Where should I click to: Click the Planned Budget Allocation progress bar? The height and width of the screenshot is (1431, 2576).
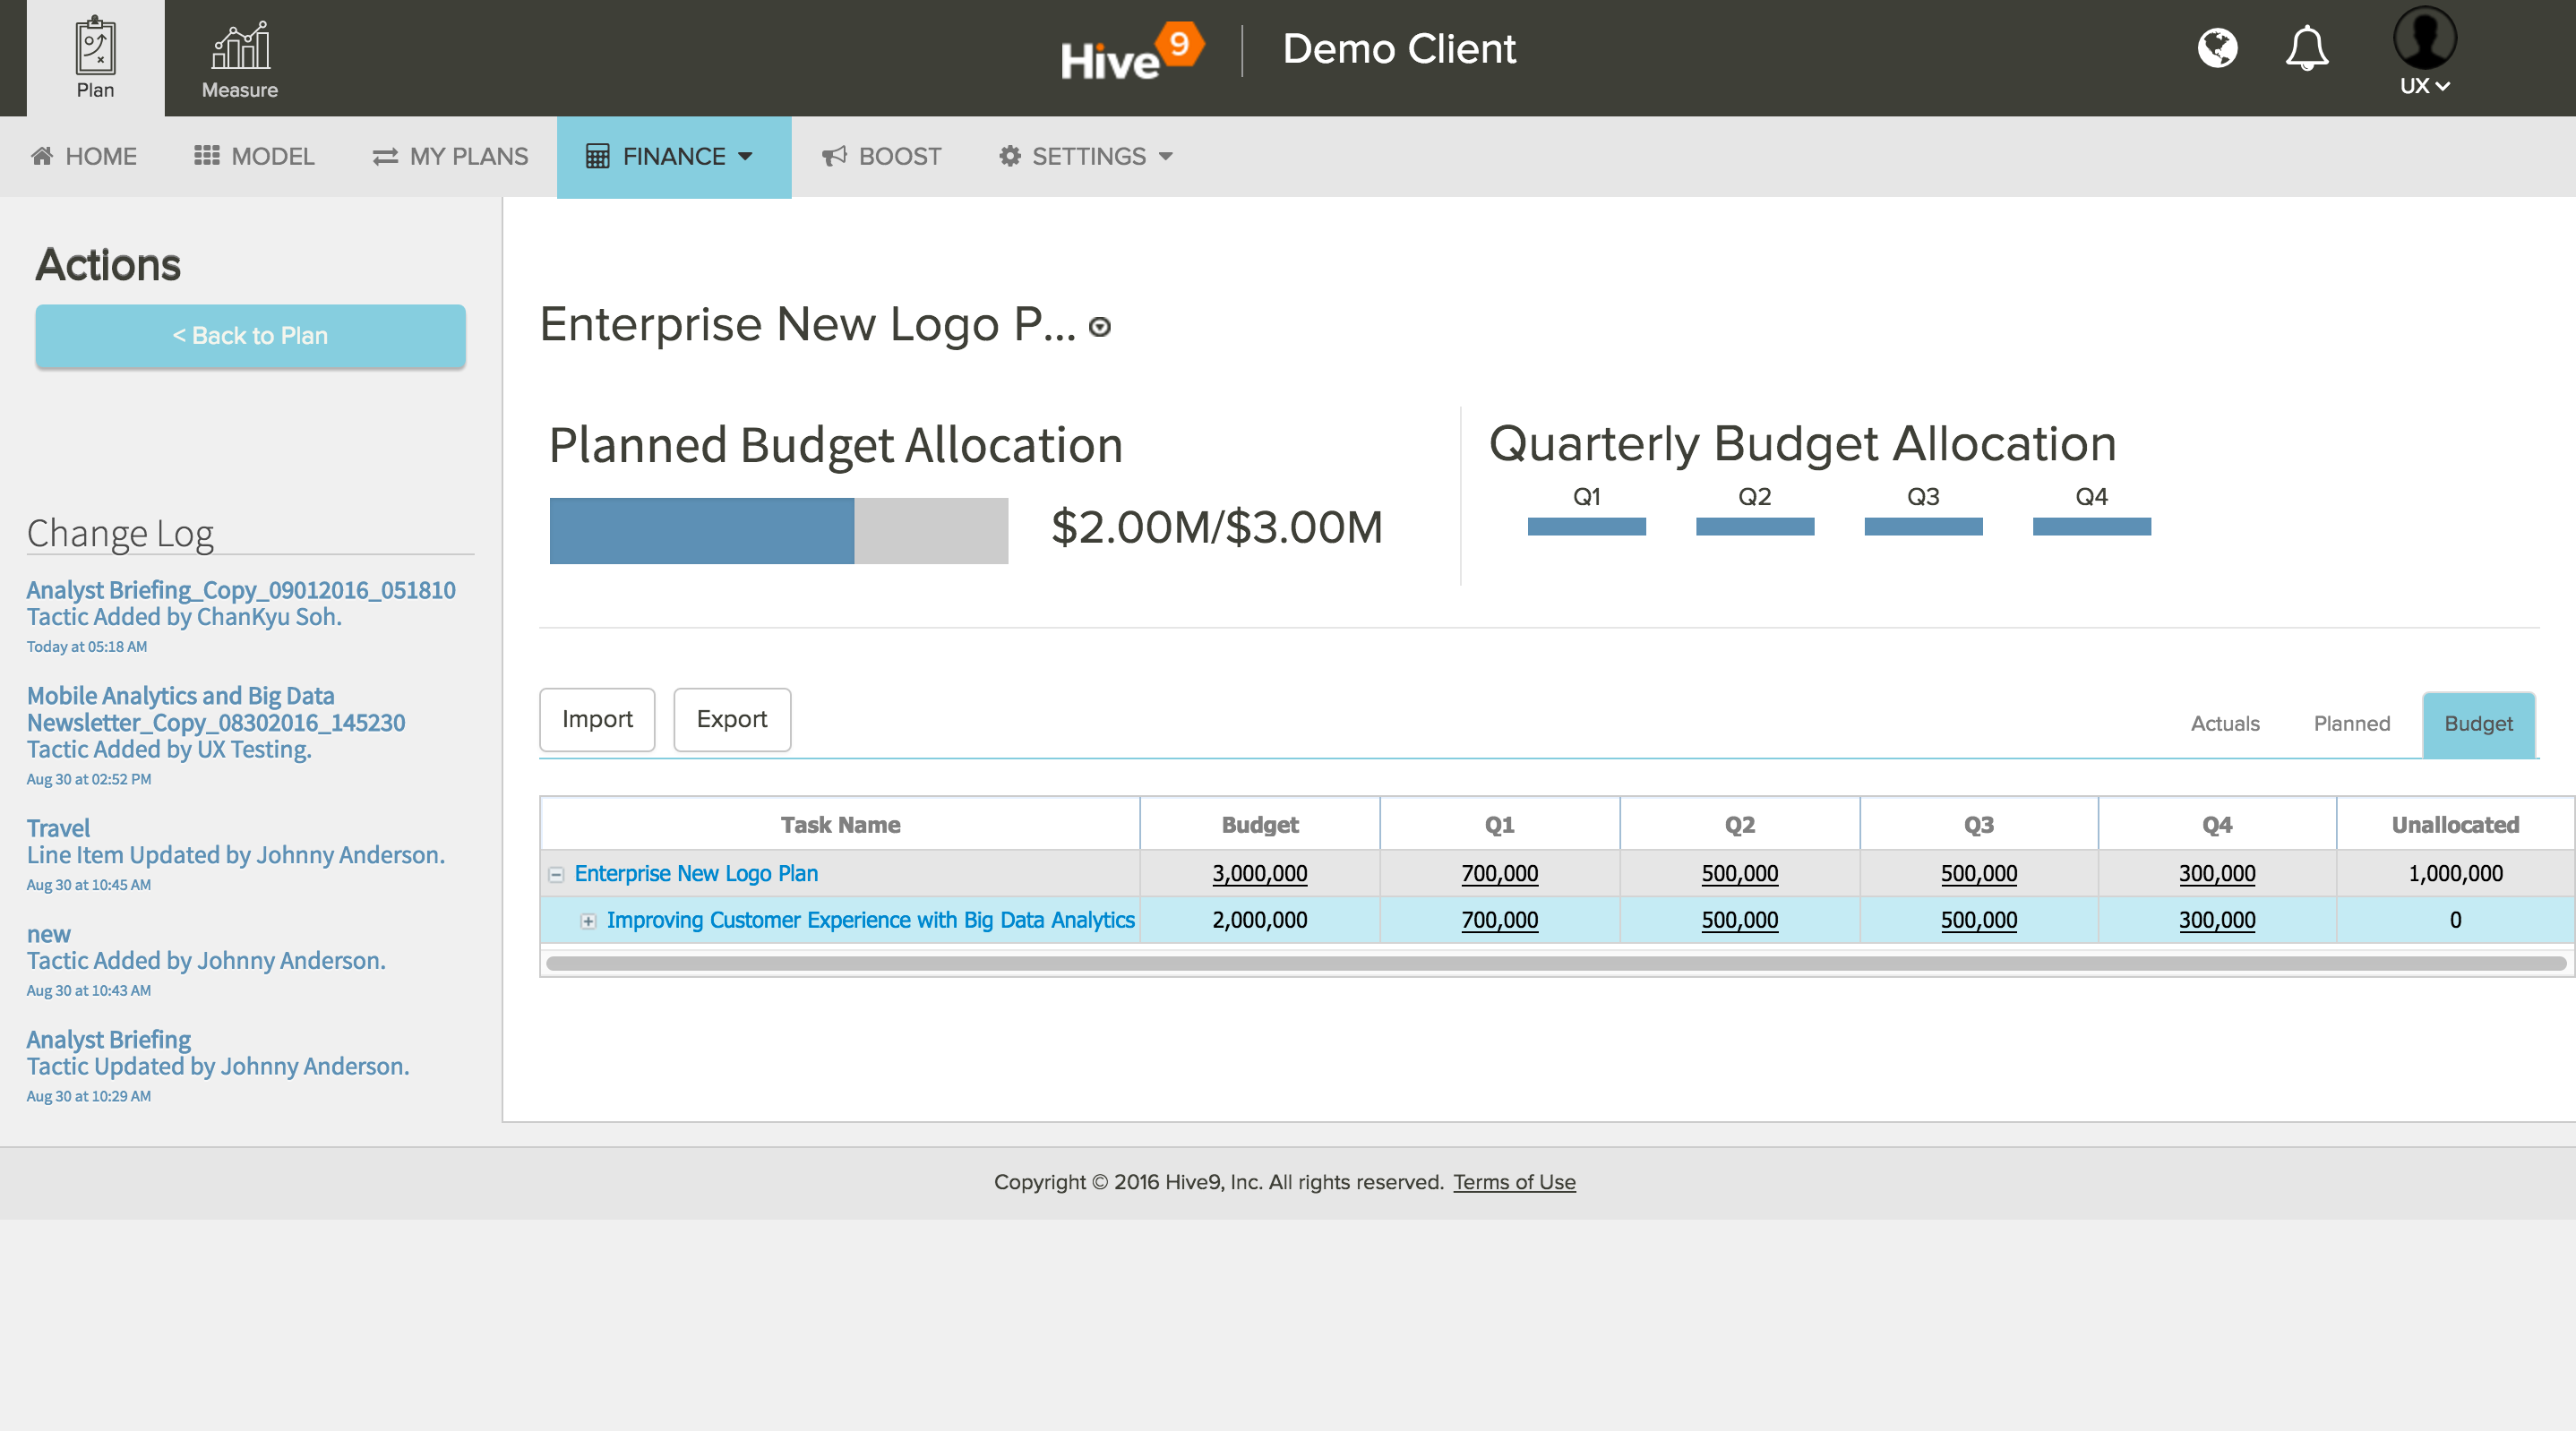[x=778, y=531]
